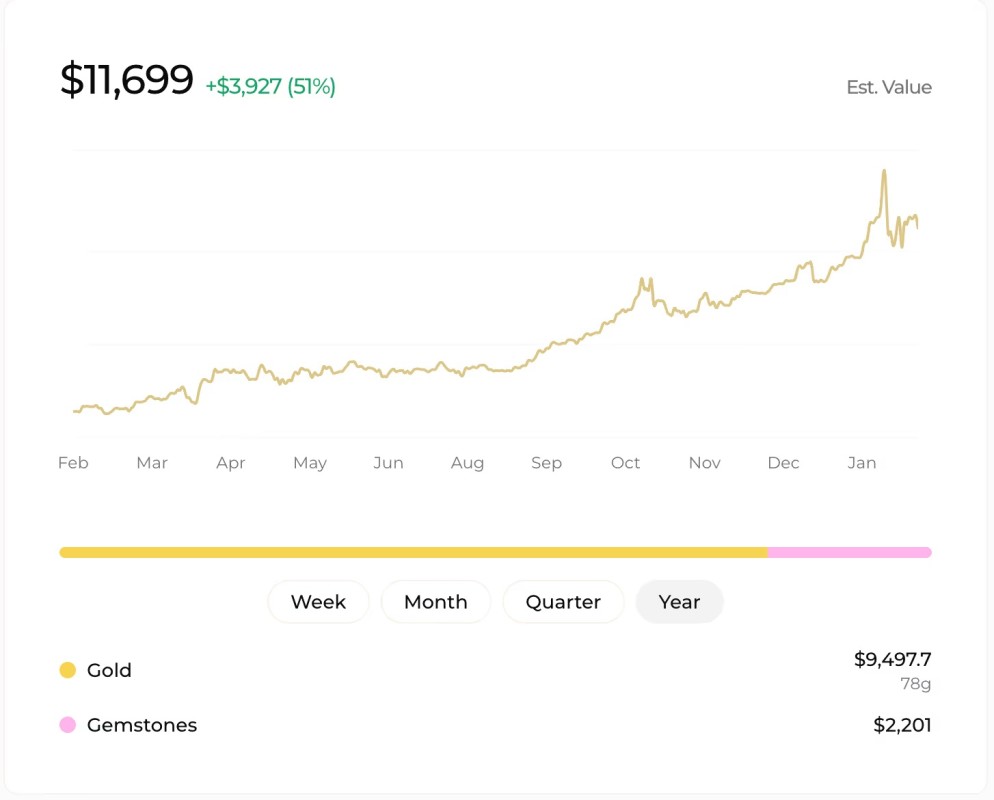The width and height of the screenshot is (994, 800).
Task: Switch chart range to Week
Action: (x=318, y=602)
